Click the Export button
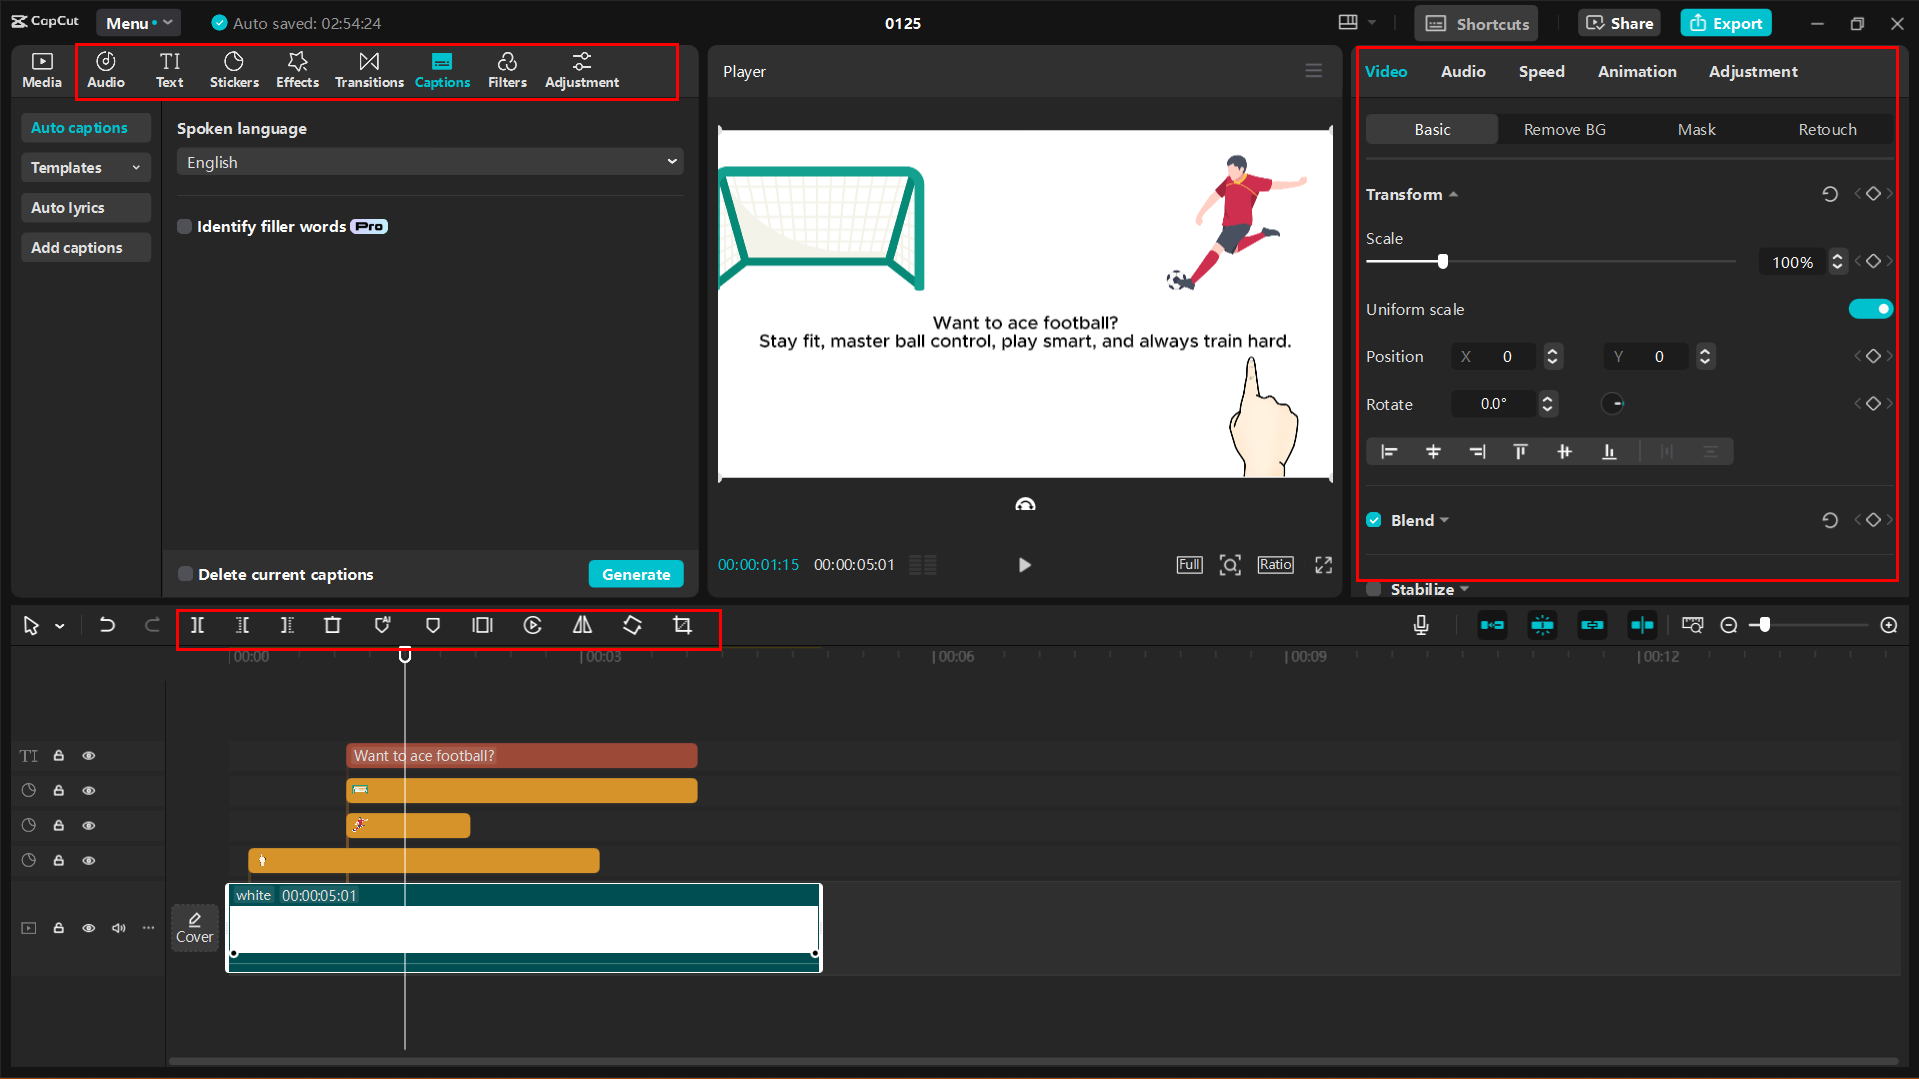This screenshot has height=1079, width=1919. [x=1725, y=22]
